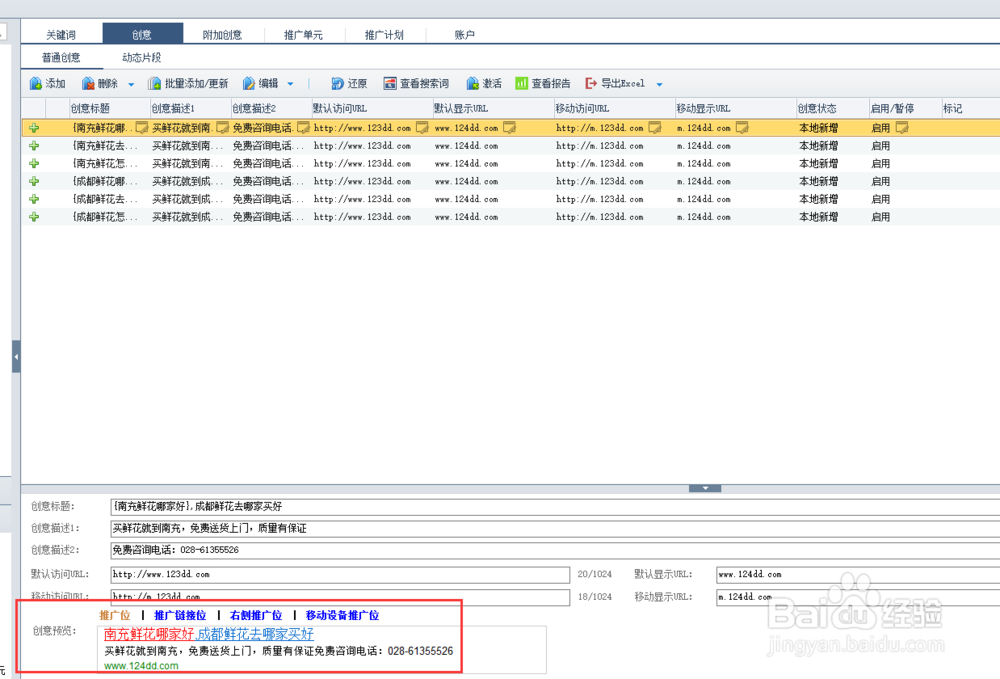The image size is (1000, 679).
Task: Switch to 动态片段 sub-tab
Action: 142,57
